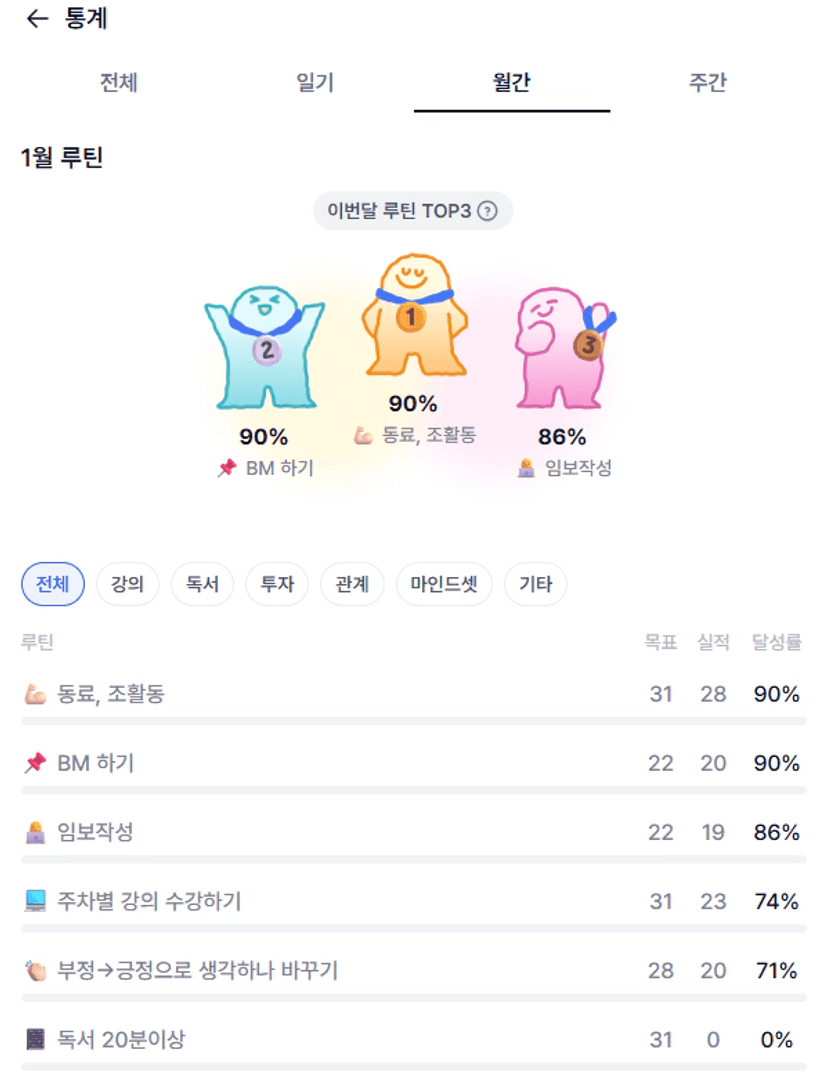Click the clapping hands icon in 부정→긍정 row

click(35, 971)
